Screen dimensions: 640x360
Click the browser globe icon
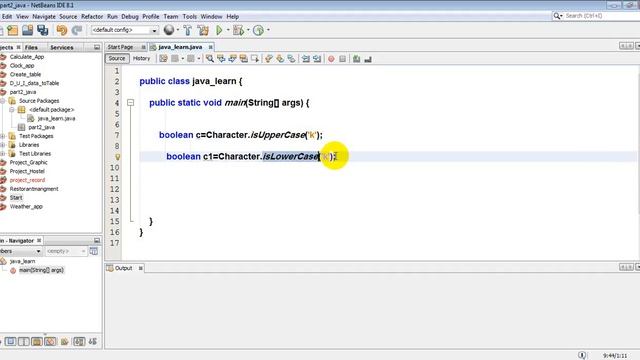(169, 30)
